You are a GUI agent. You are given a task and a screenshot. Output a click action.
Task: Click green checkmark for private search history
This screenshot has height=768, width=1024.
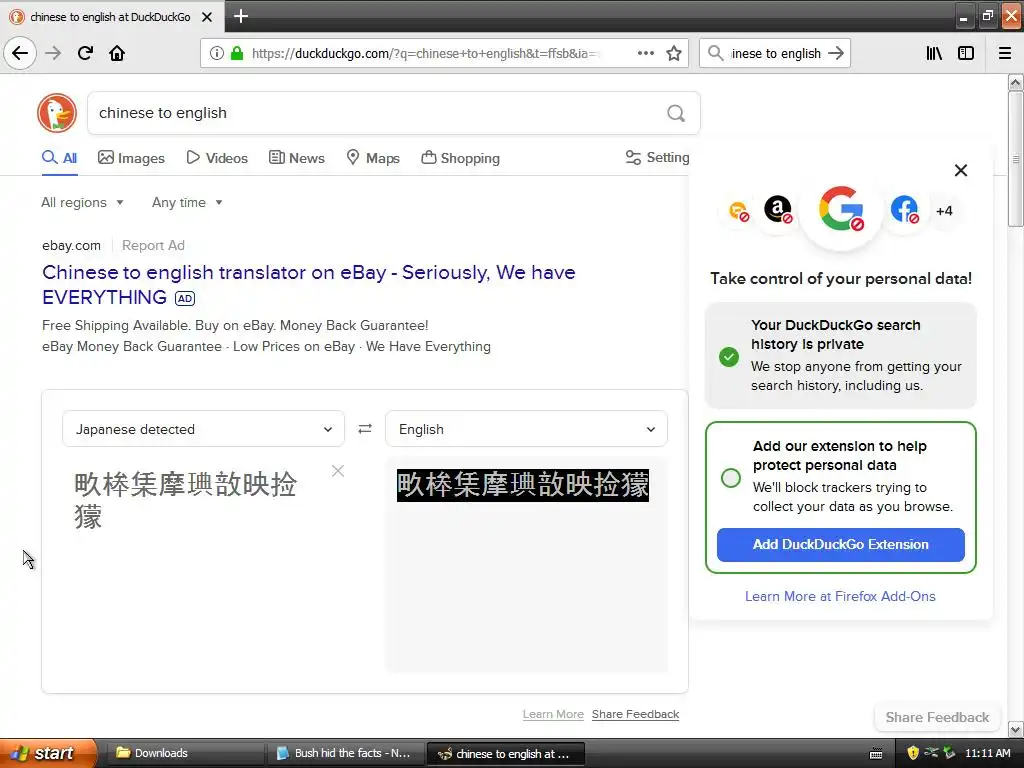coord(729,357)
